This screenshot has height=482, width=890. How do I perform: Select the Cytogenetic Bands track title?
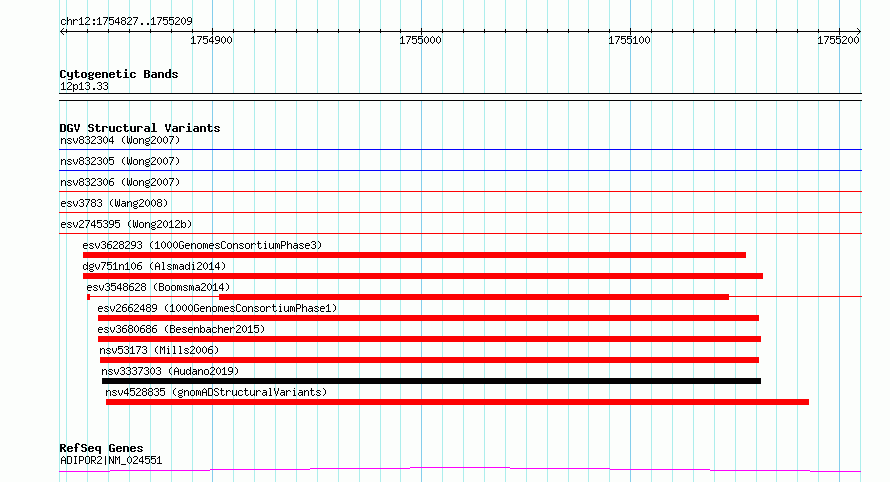[119, 74]
